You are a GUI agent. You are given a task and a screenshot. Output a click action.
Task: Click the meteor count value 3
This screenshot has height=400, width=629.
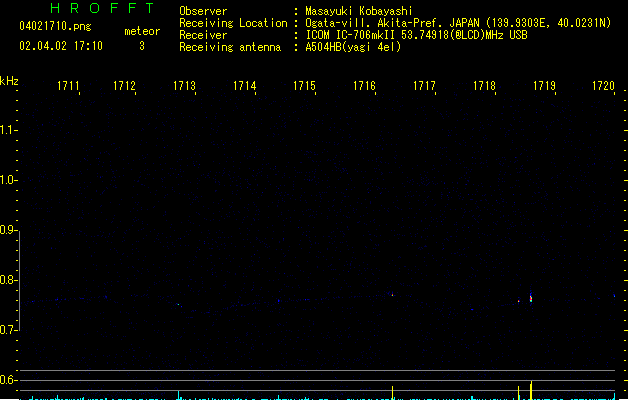click(x=142, y=46)
